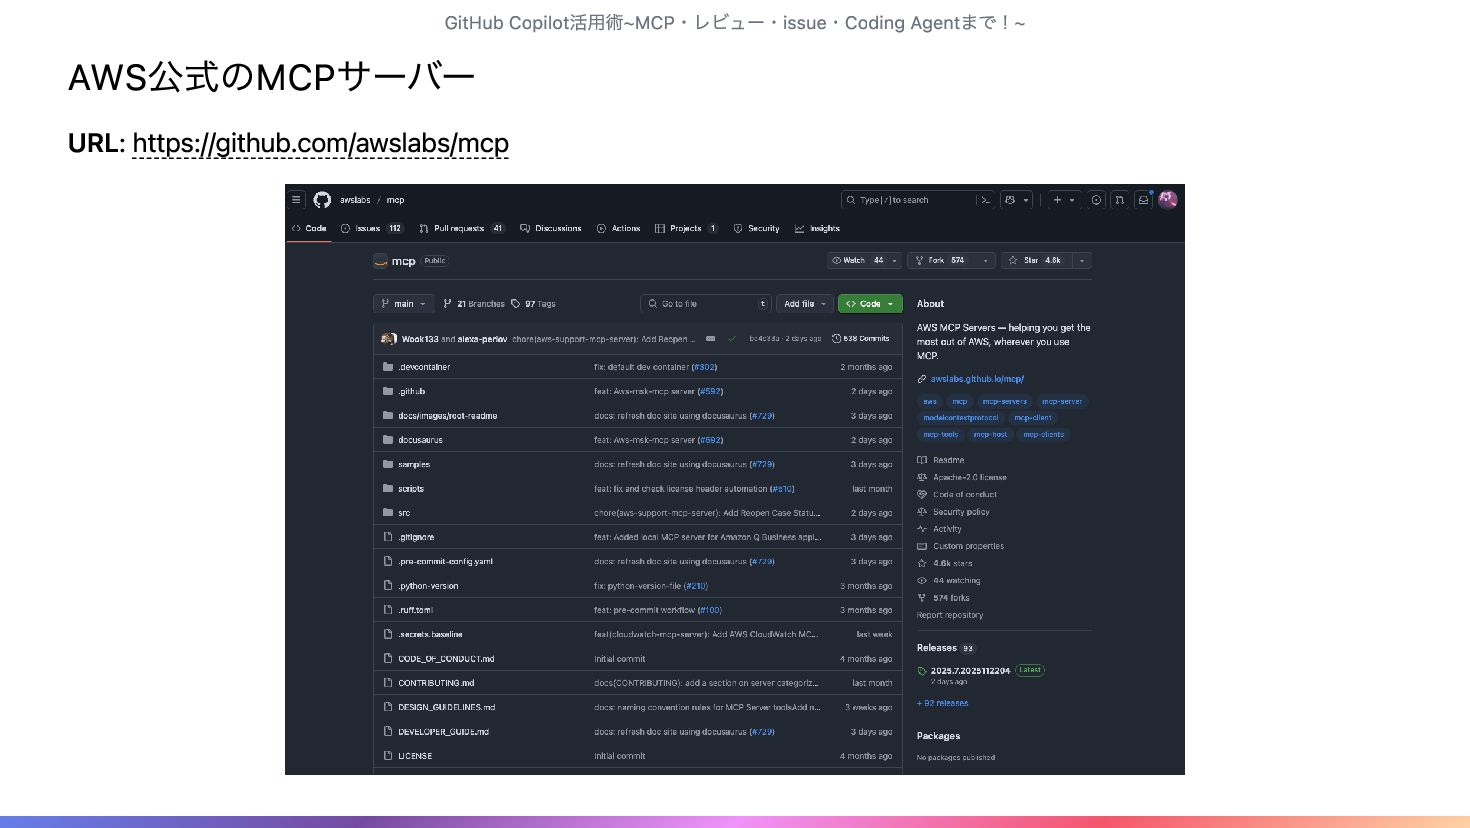Open the hamburger navigation menu icon
The width and height of the screenshot is (1470, 828).
[296, 200]
